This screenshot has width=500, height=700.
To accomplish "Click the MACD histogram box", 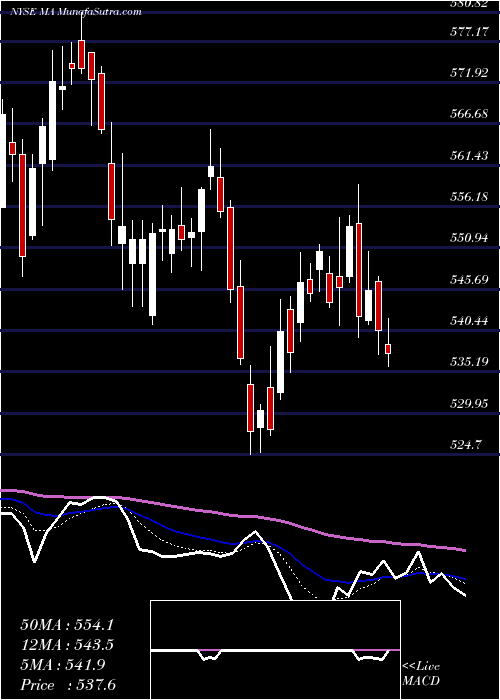I will point(275,650).
